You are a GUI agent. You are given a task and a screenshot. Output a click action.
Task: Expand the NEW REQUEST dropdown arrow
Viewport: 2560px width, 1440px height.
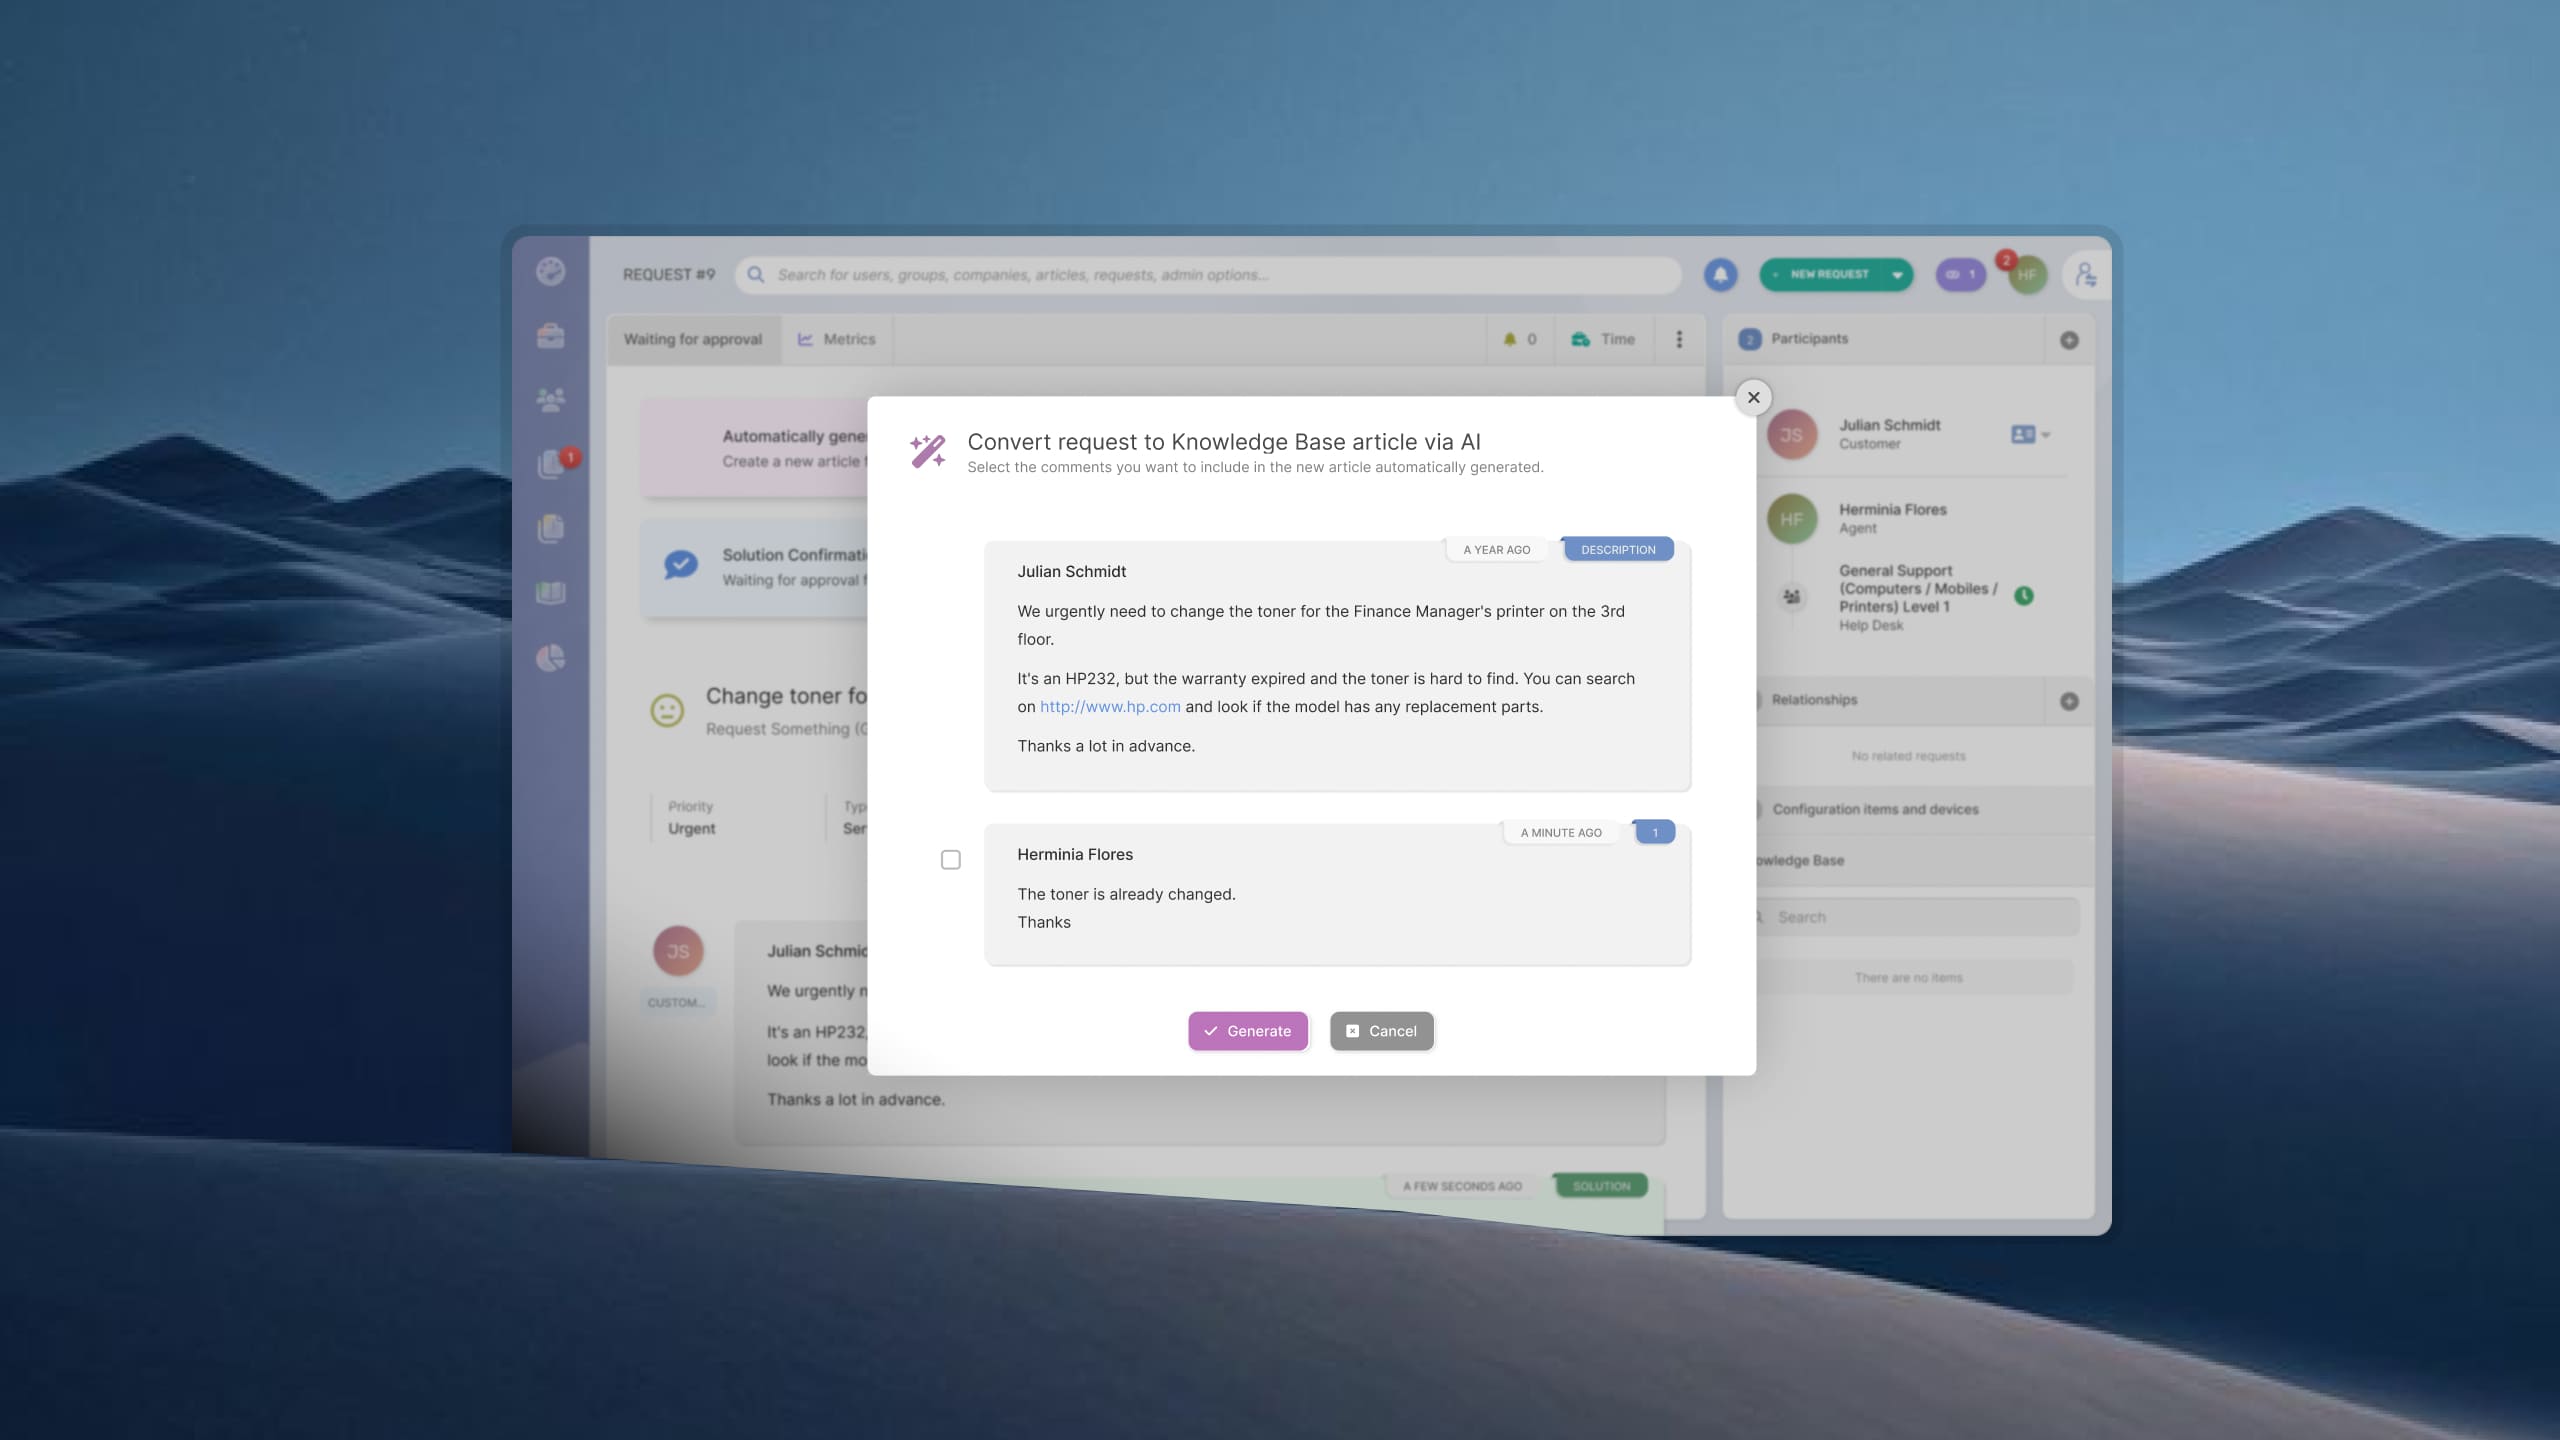tap(1897, 275)
